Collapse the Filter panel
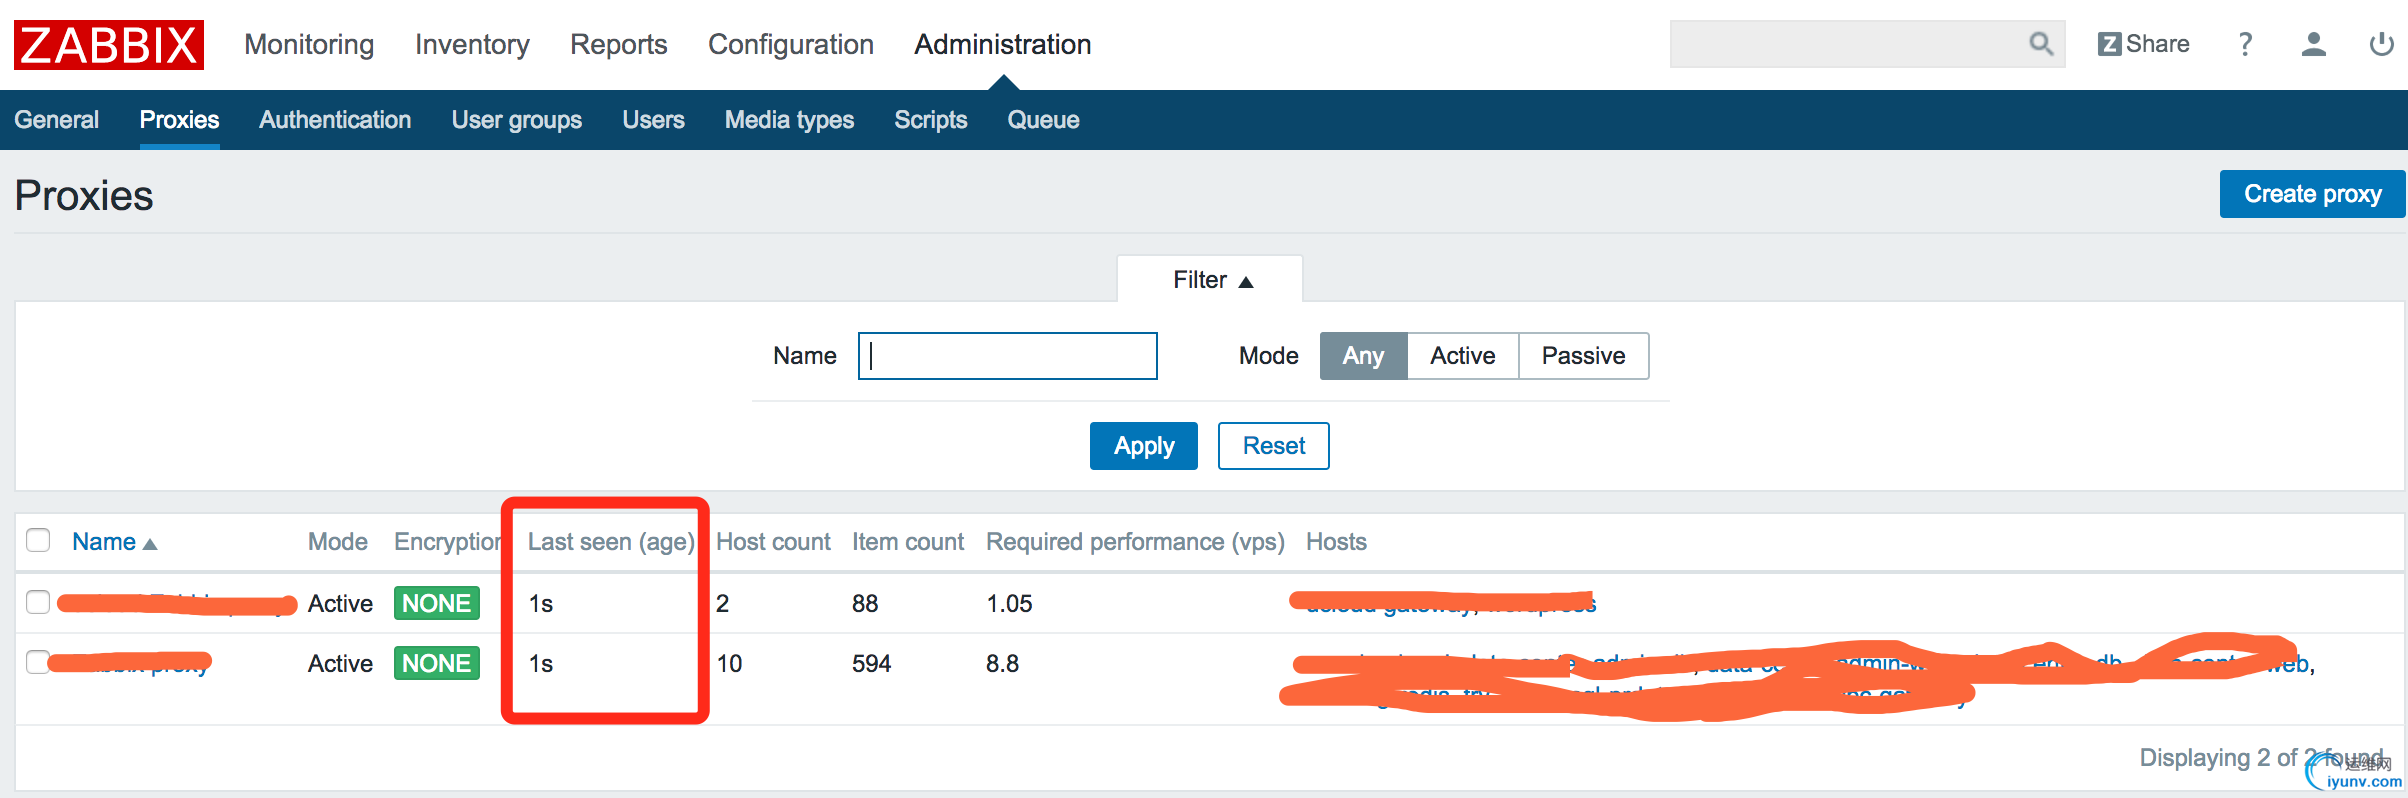Viewport: 2408px width, 798px height. point(1210,280)
